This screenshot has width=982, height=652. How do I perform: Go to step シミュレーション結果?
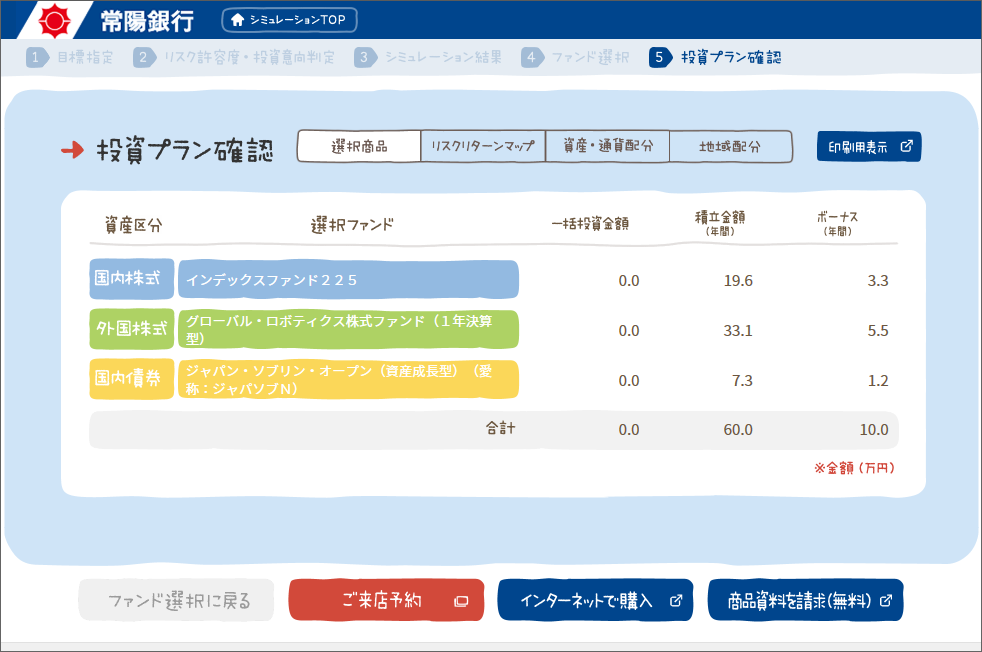point(443,58)
